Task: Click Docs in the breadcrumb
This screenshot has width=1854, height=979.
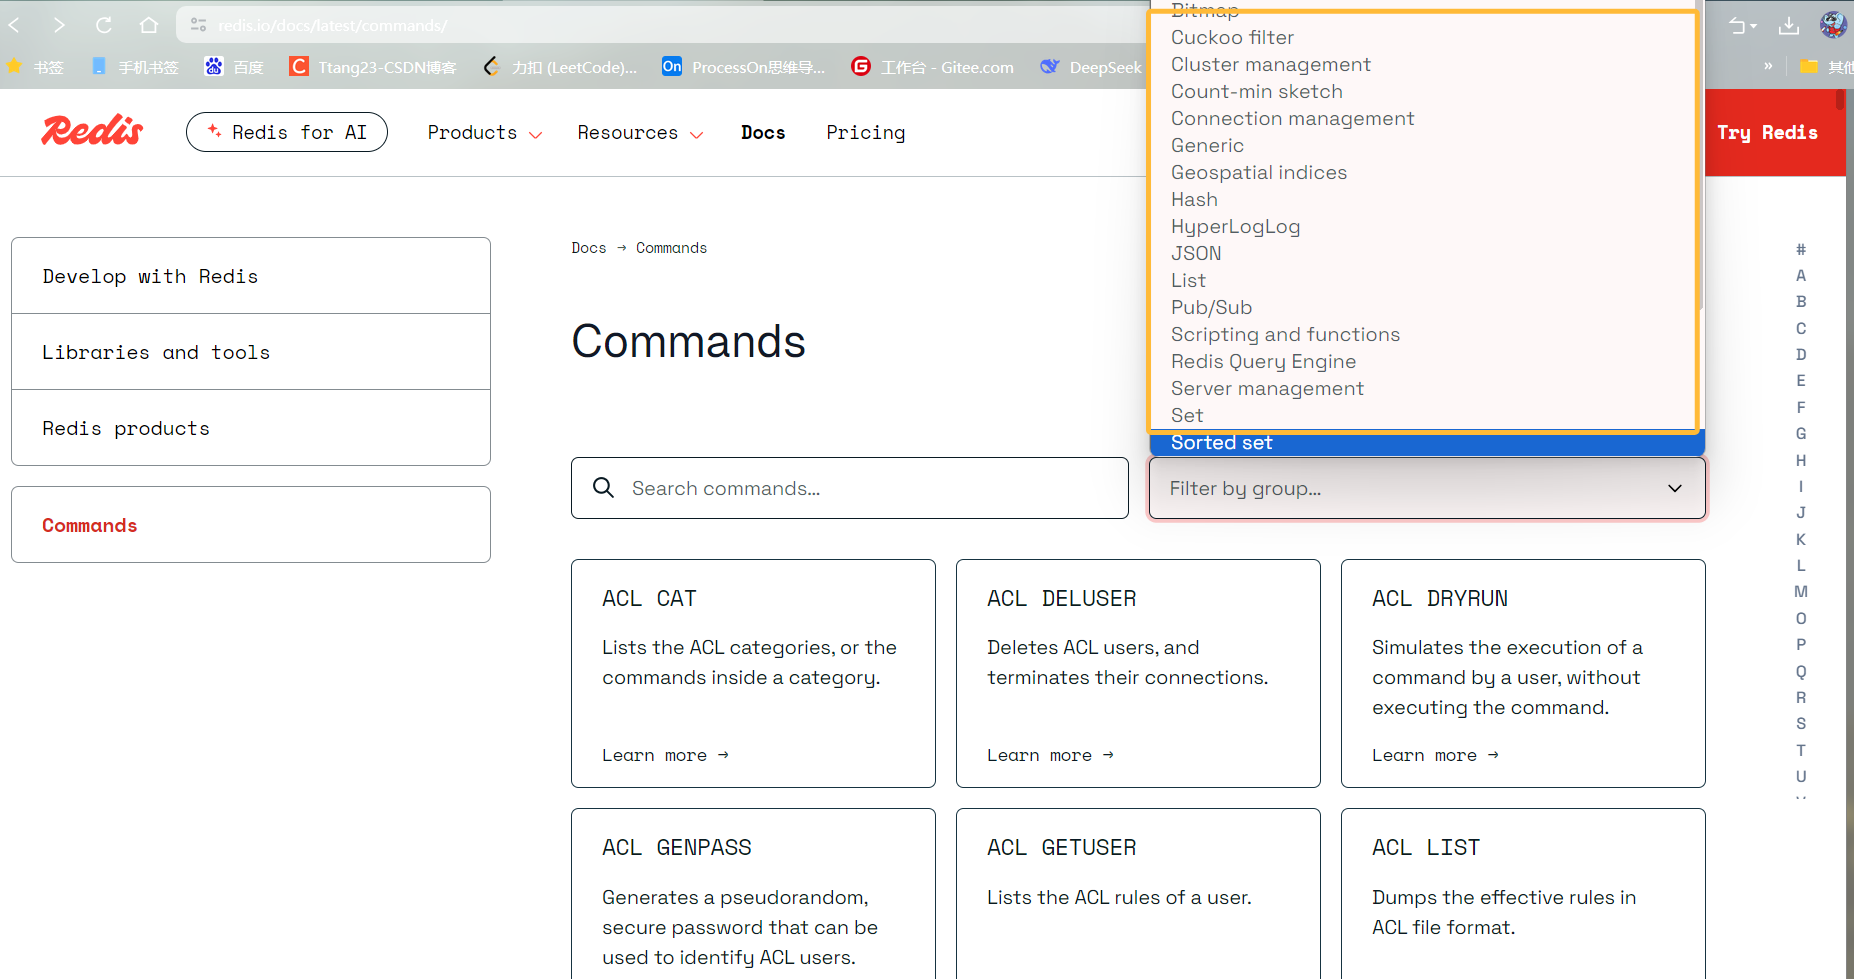Action: coord(589,248)
